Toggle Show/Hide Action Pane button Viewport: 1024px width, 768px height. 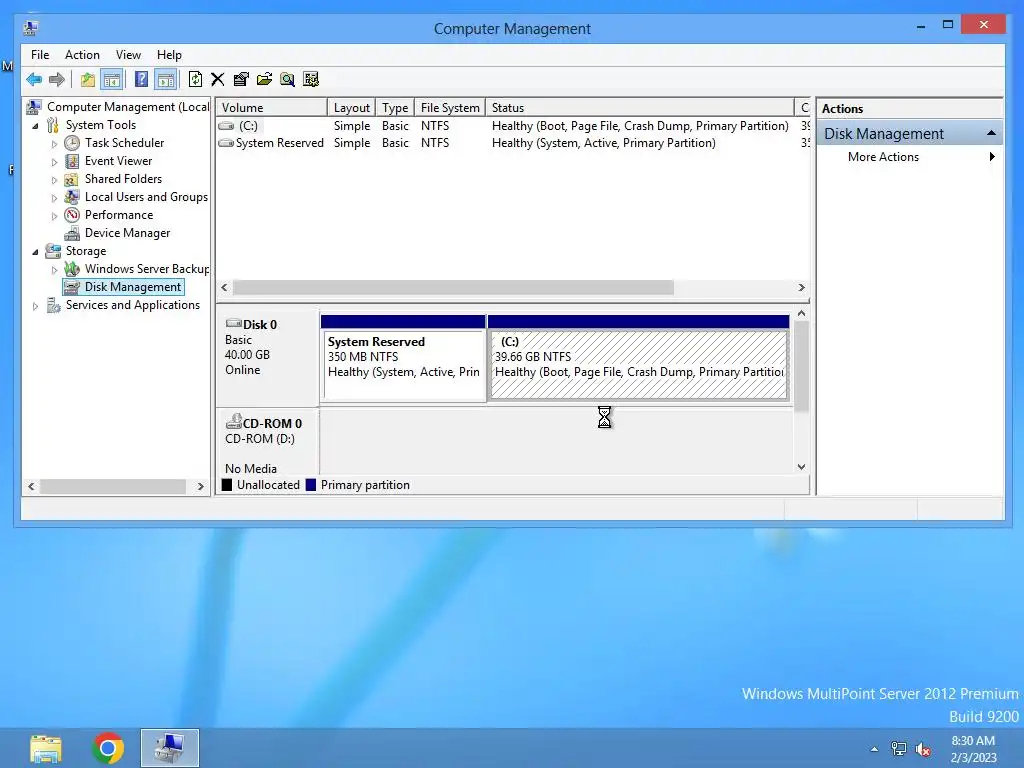click(x=166, y=80)
